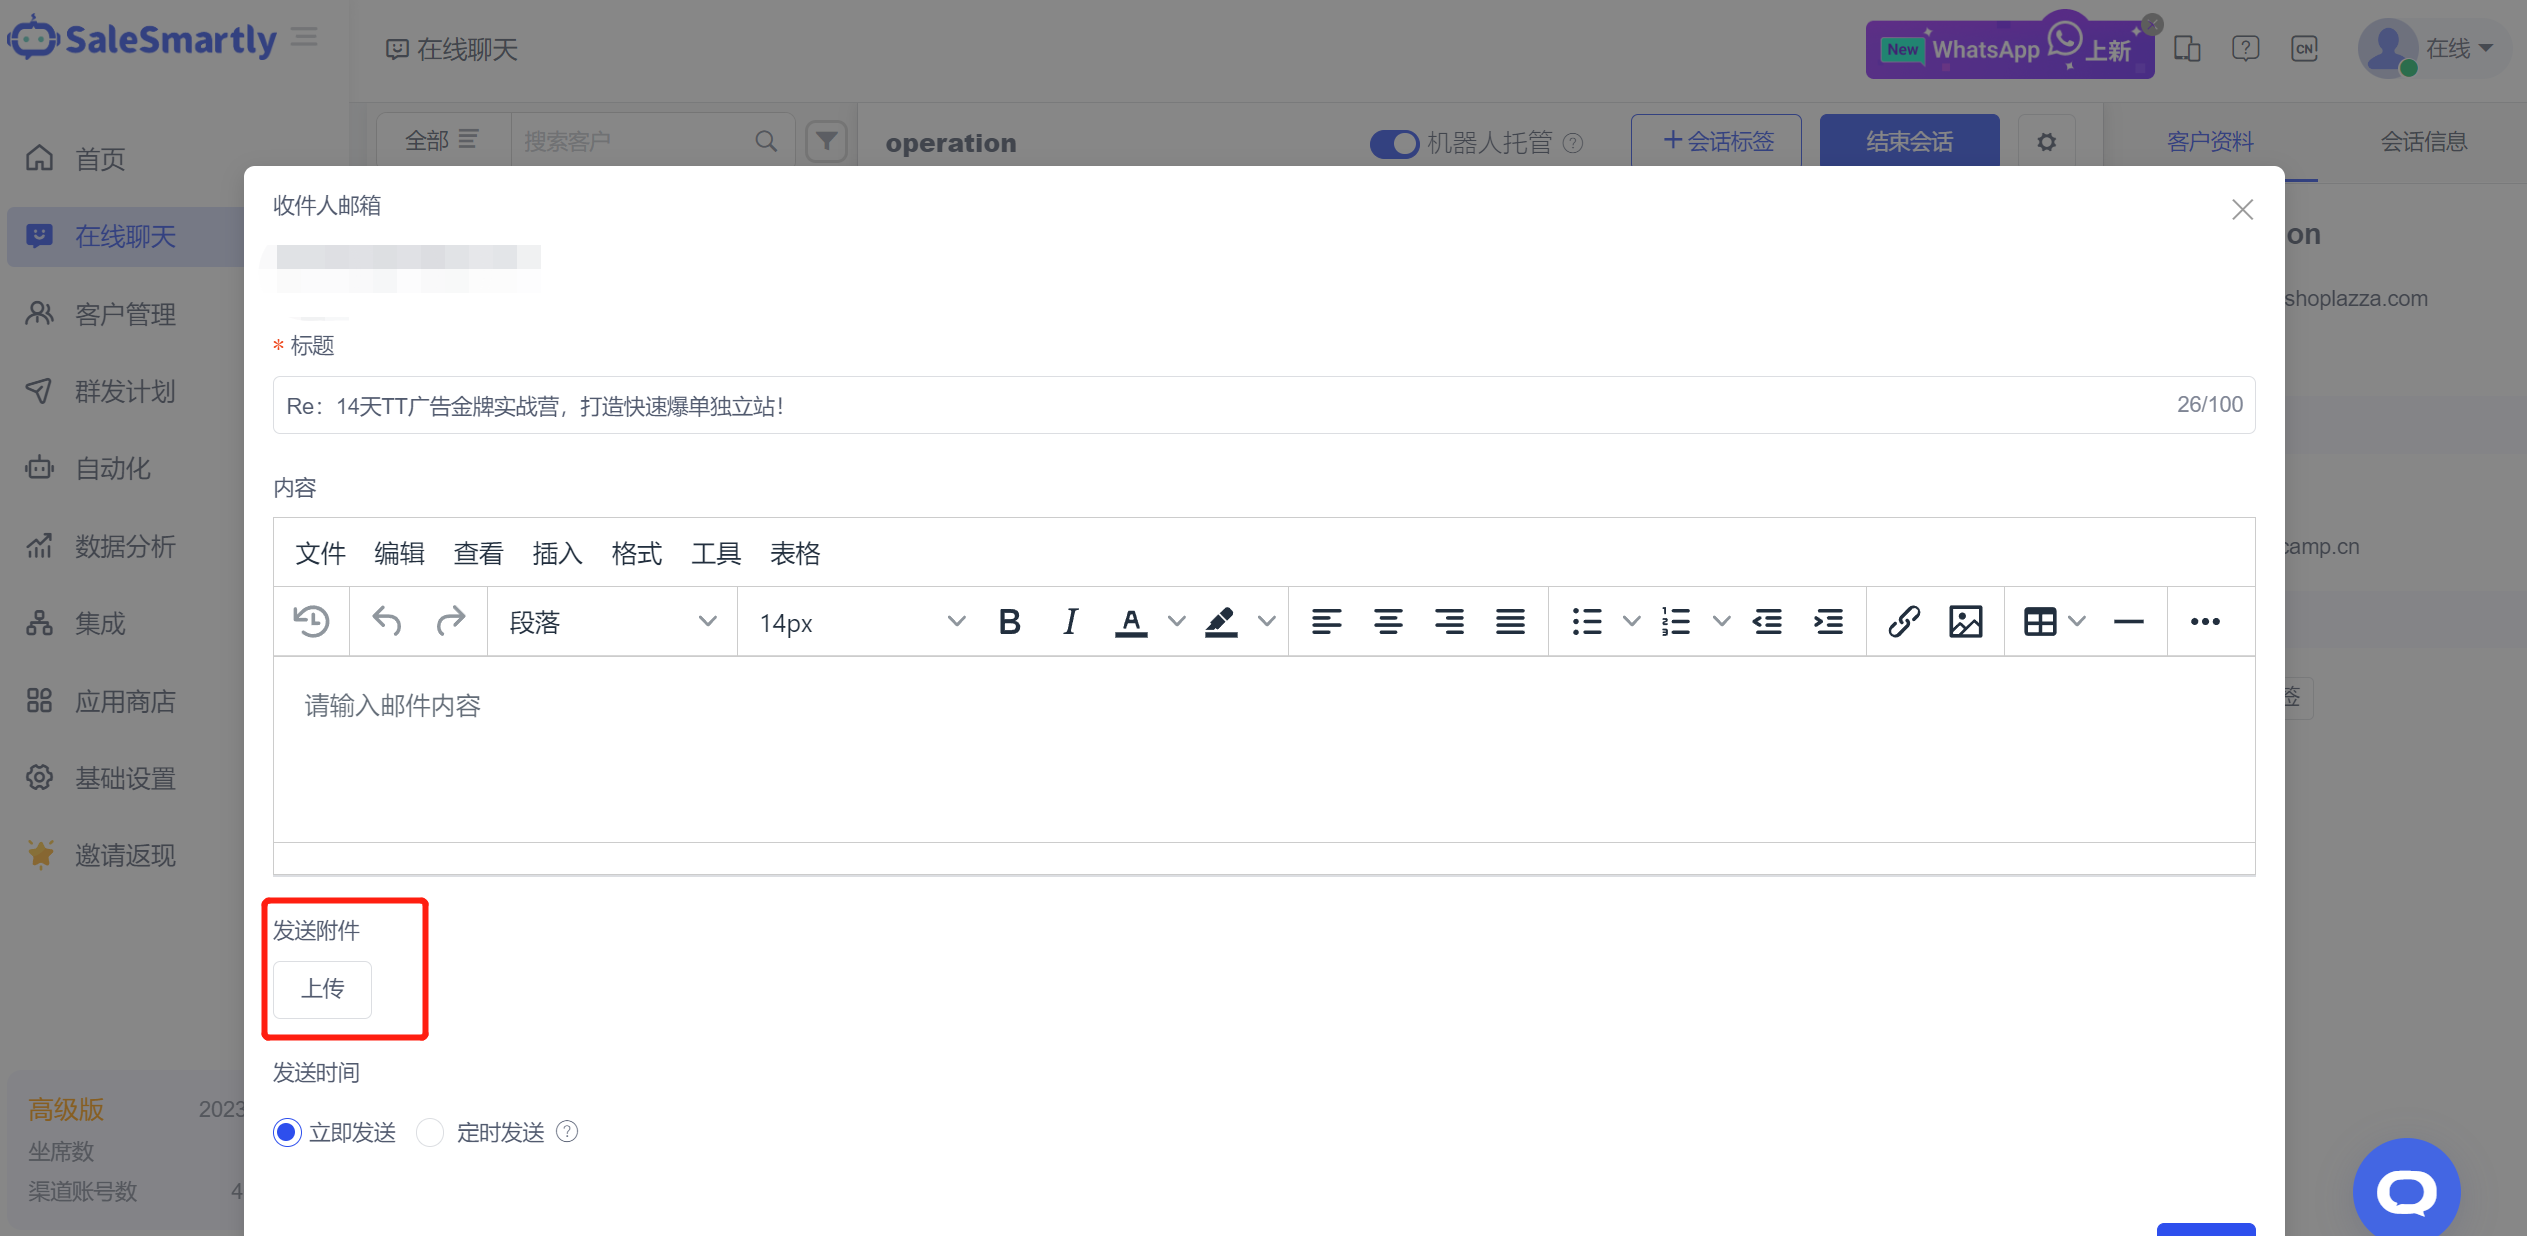Open the 格式 editor menu
2527x1236 pixels.
(x=636, y=553)
